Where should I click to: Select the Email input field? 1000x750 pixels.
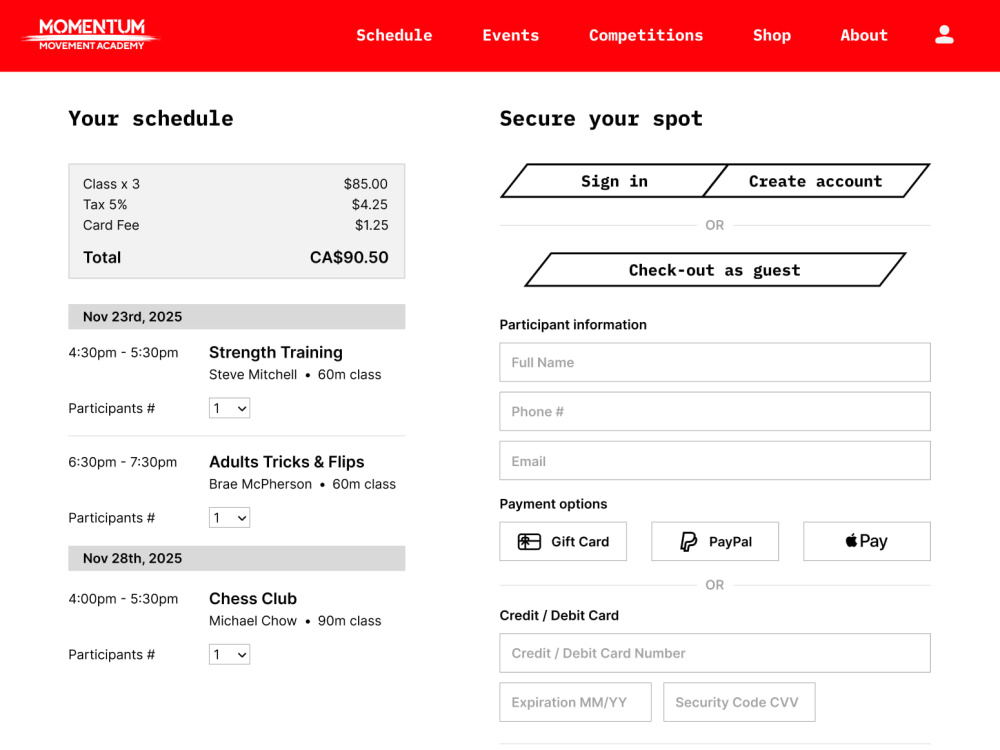714,460
